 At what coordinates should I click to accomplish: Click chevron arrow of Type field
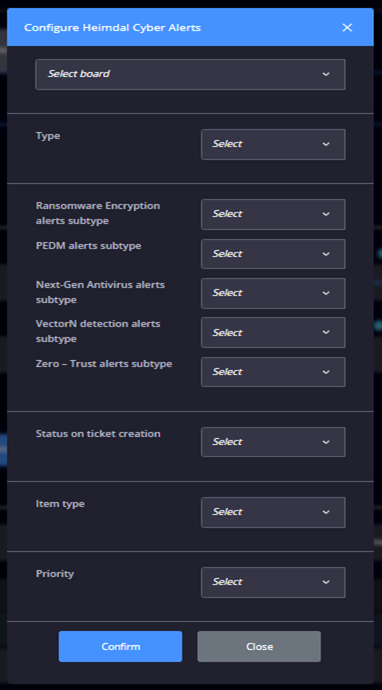[326, 144]
